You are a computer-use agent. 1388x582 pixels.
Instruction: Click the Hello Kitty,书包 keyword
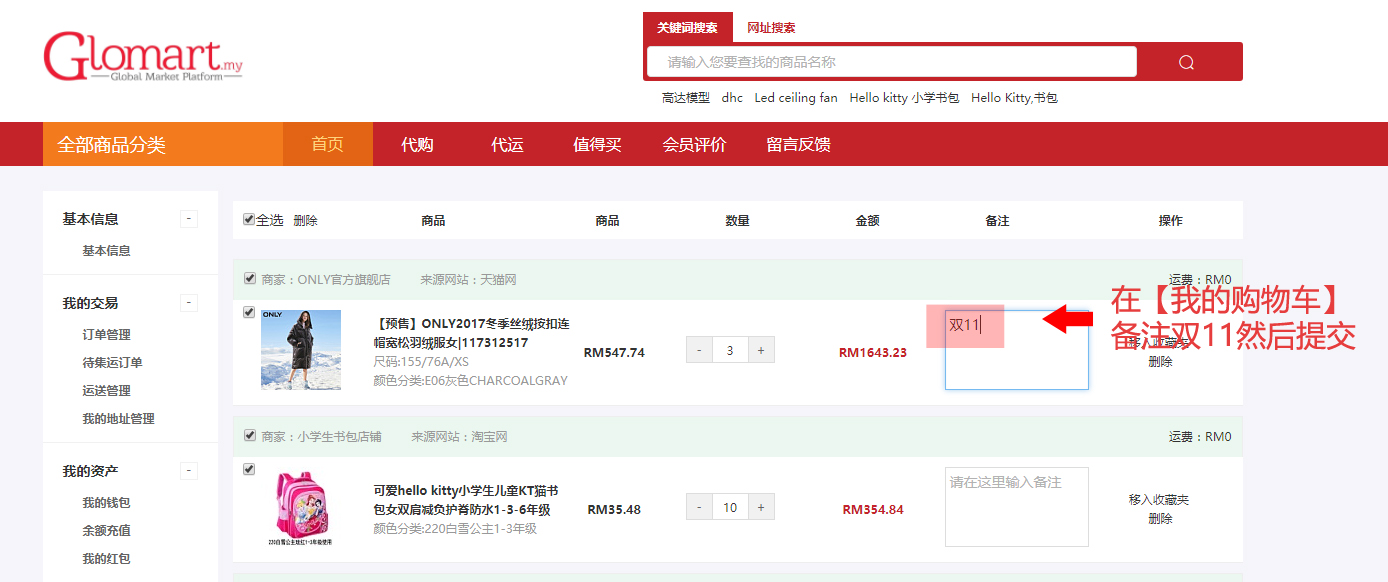coord(1014,98)
